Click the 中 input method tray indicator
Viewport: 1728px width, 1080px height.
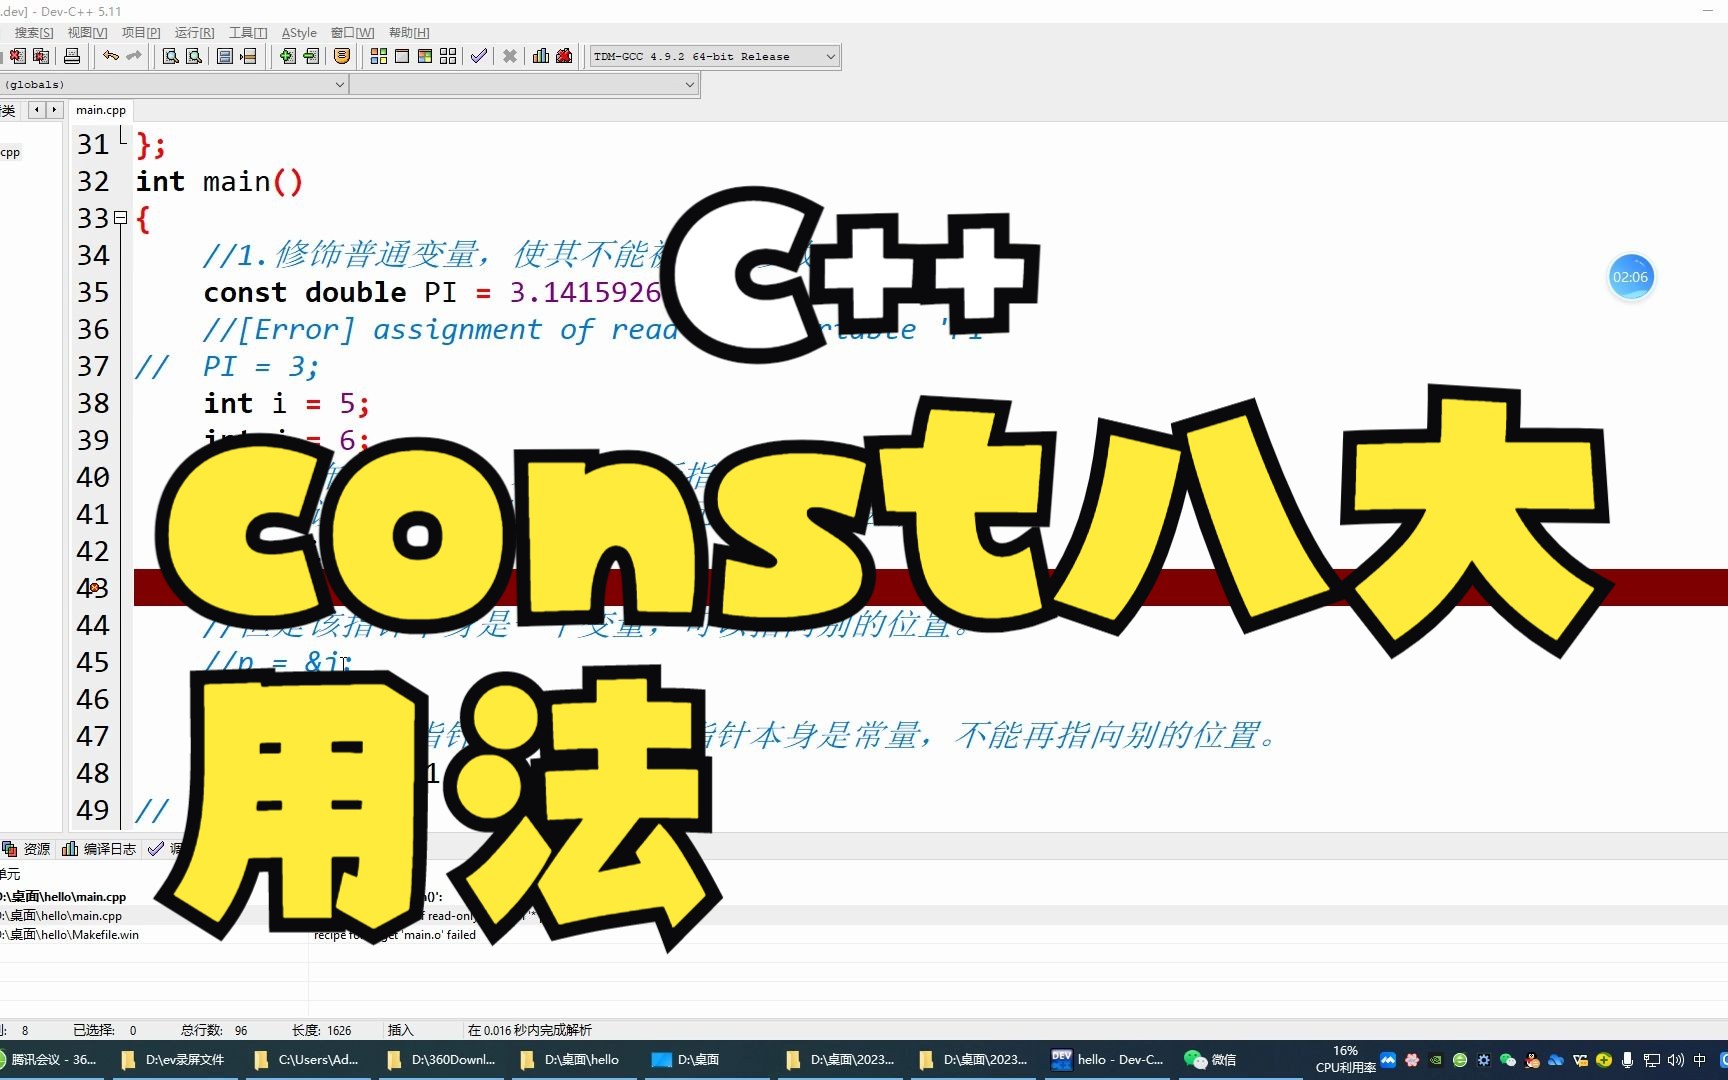1700,1060
